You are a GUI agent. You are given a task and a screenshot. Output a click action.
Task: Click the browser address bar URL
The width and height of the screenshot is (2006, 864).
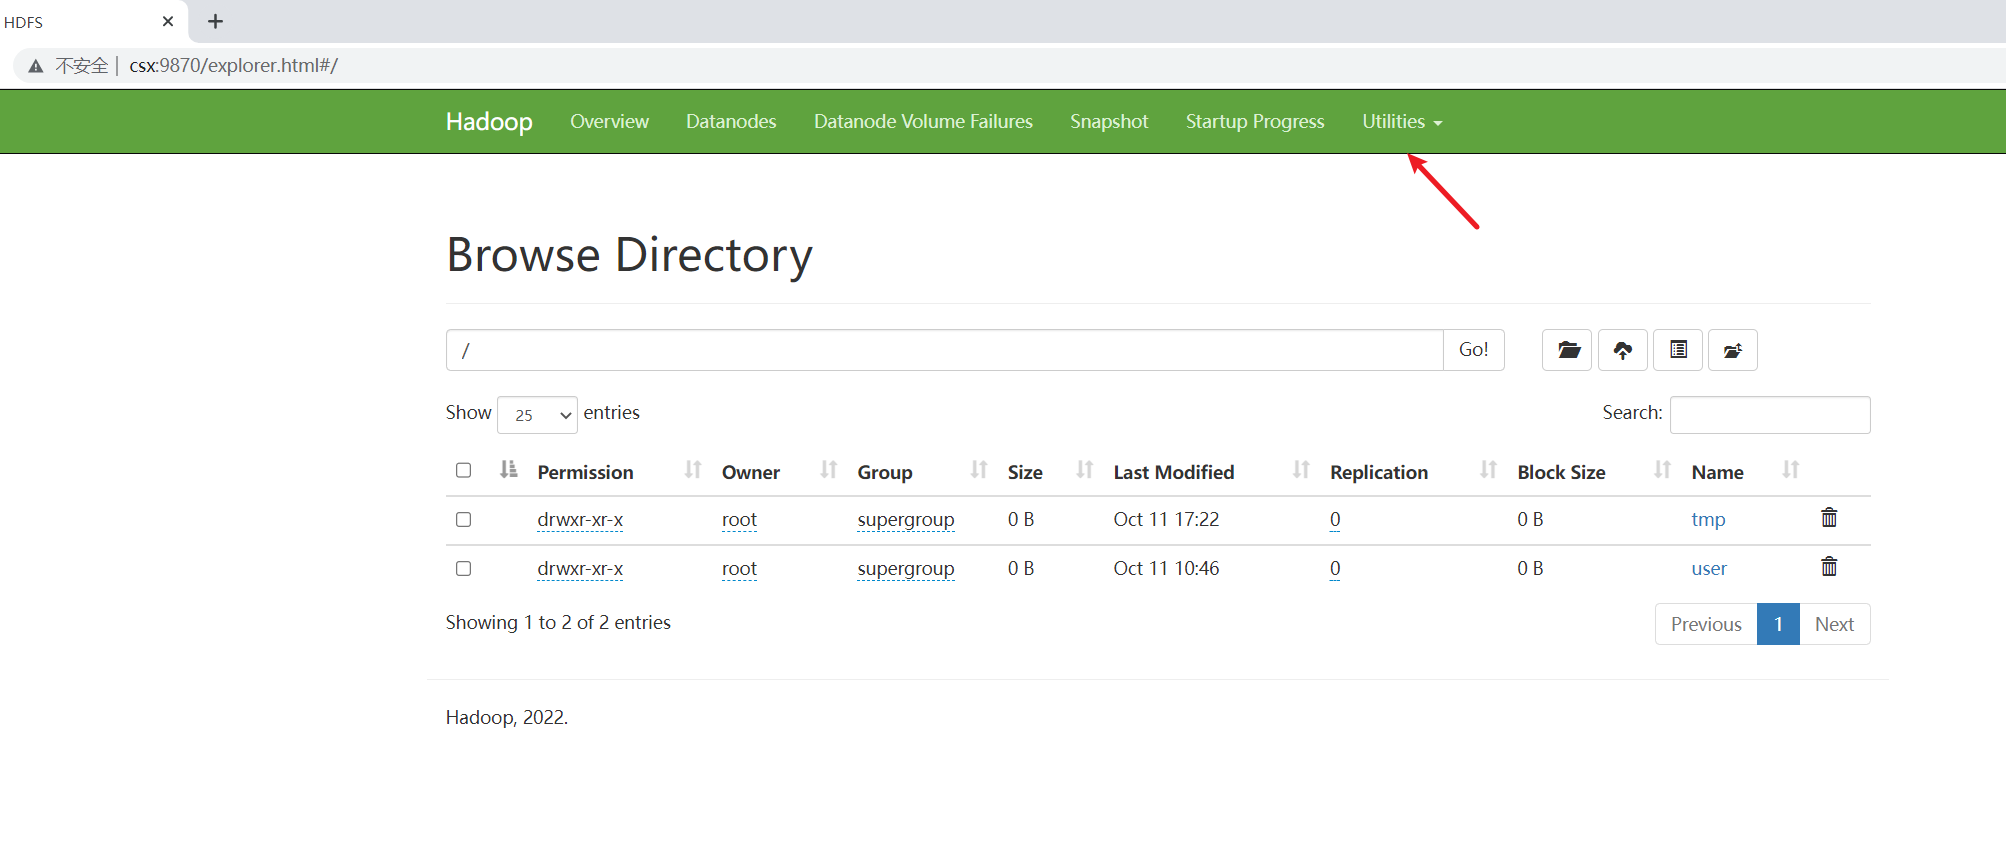(x=234, y=66)
